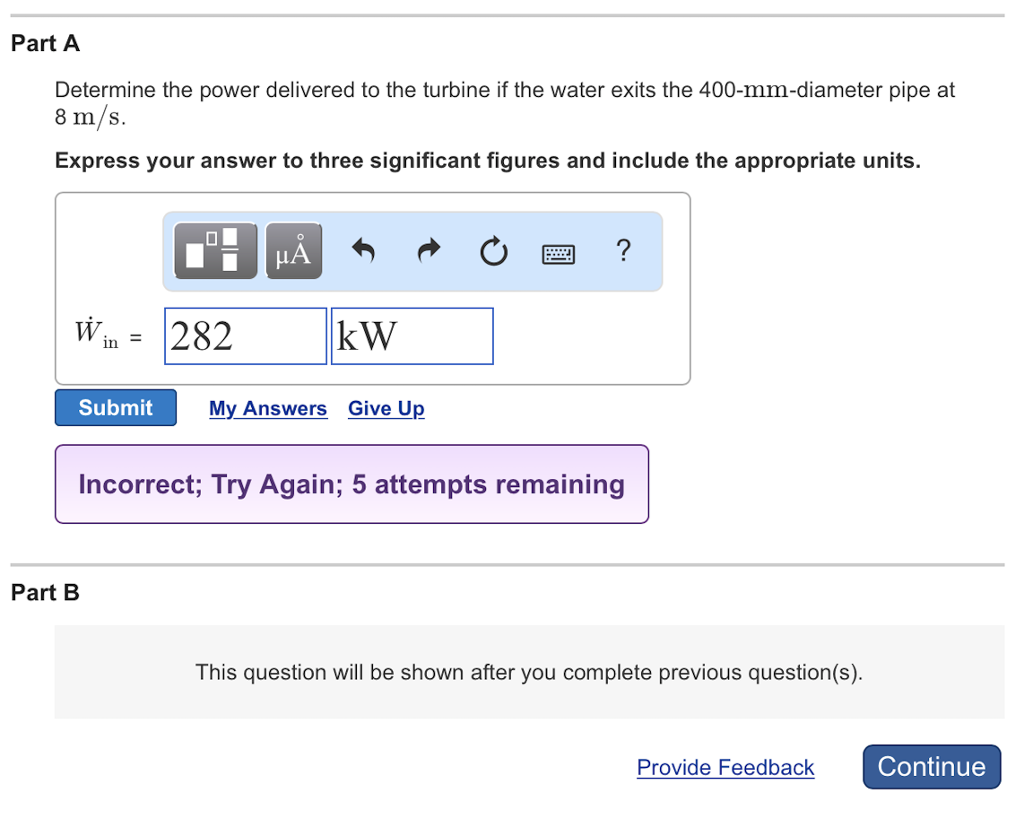Submit the answer
The width and height of the screenshot is (1024, 828).
point(115,408)
